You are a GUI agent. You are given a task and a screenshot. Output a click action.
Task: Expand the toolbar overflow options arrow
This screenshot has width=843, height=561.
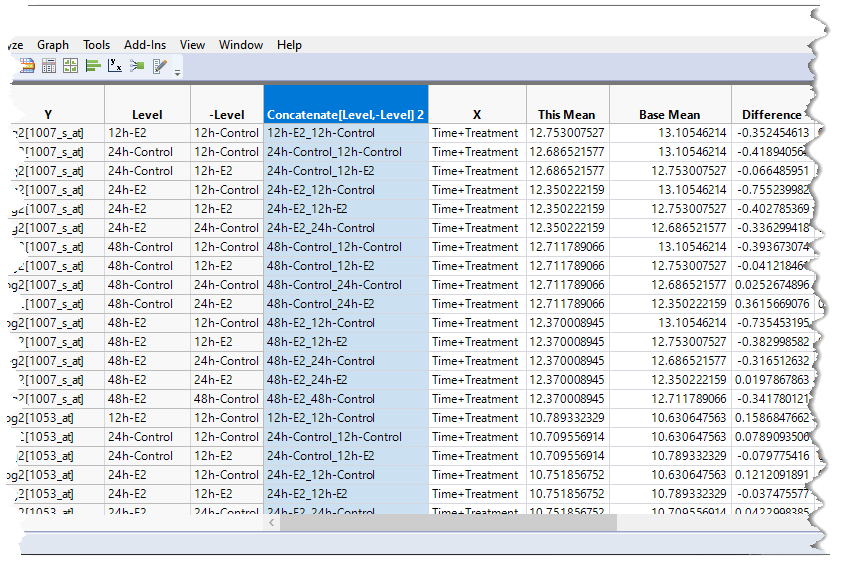point(177,72)
